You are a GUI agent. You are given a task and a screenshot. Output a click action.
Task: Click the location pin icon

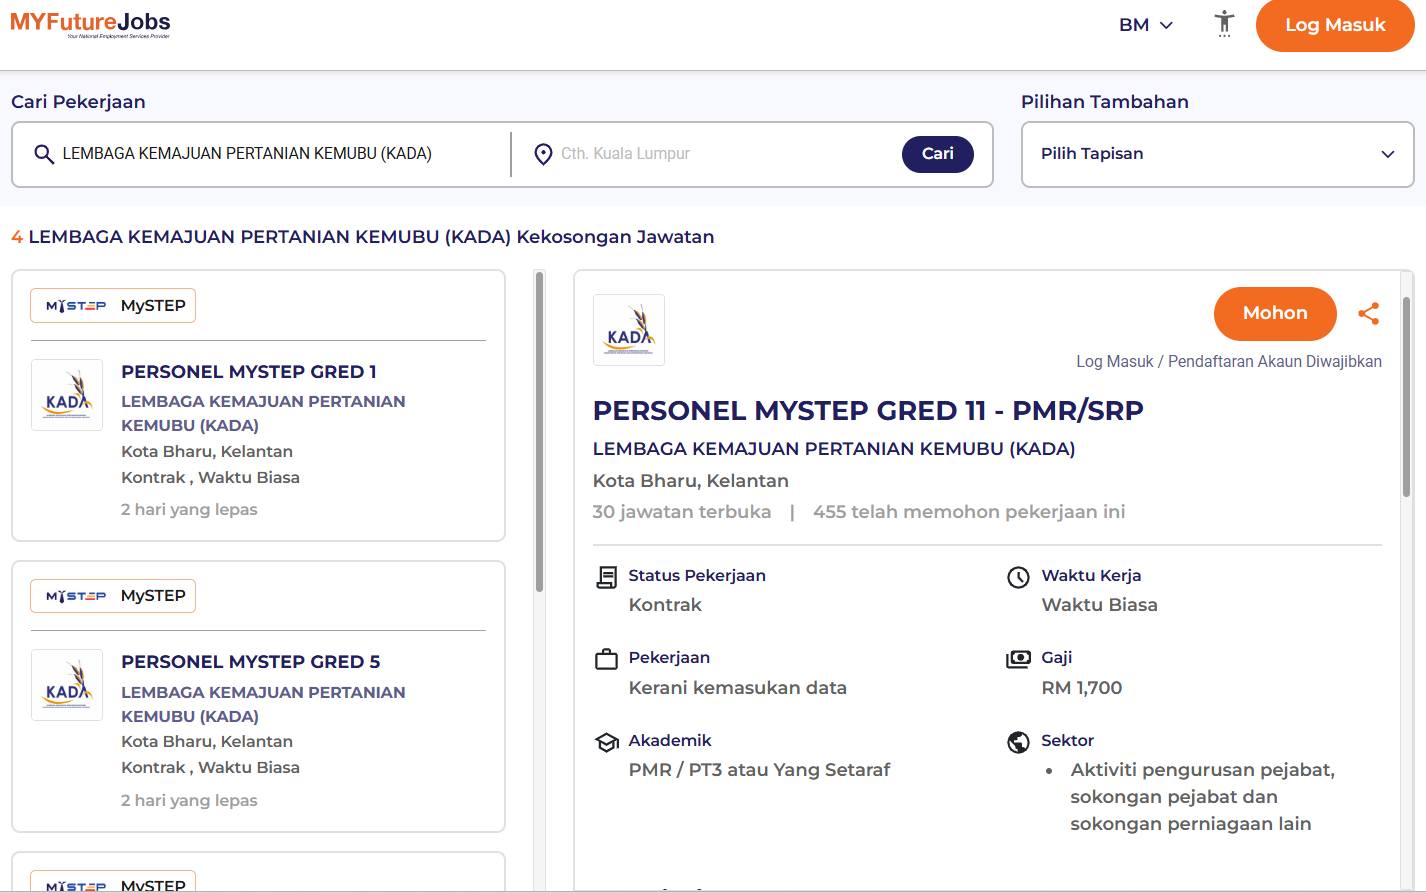pyautogui.click(x=543, y=154)
